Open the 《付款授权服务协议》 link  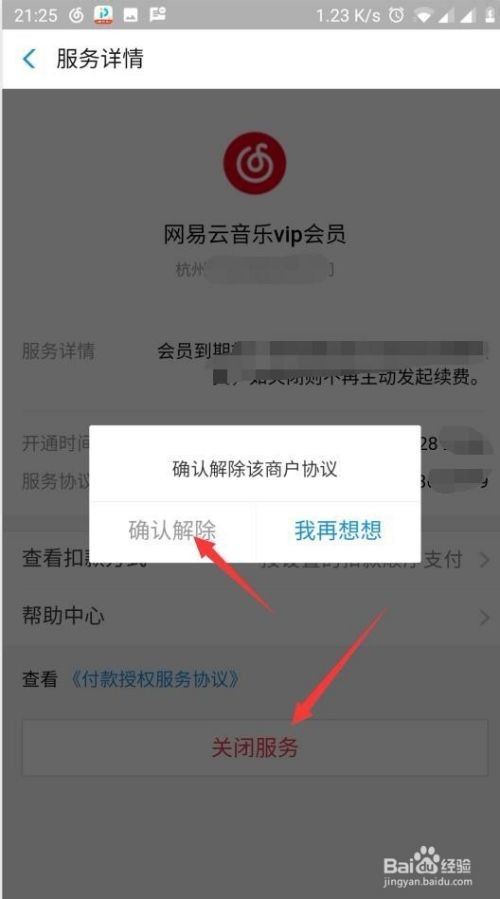point(155,679)
